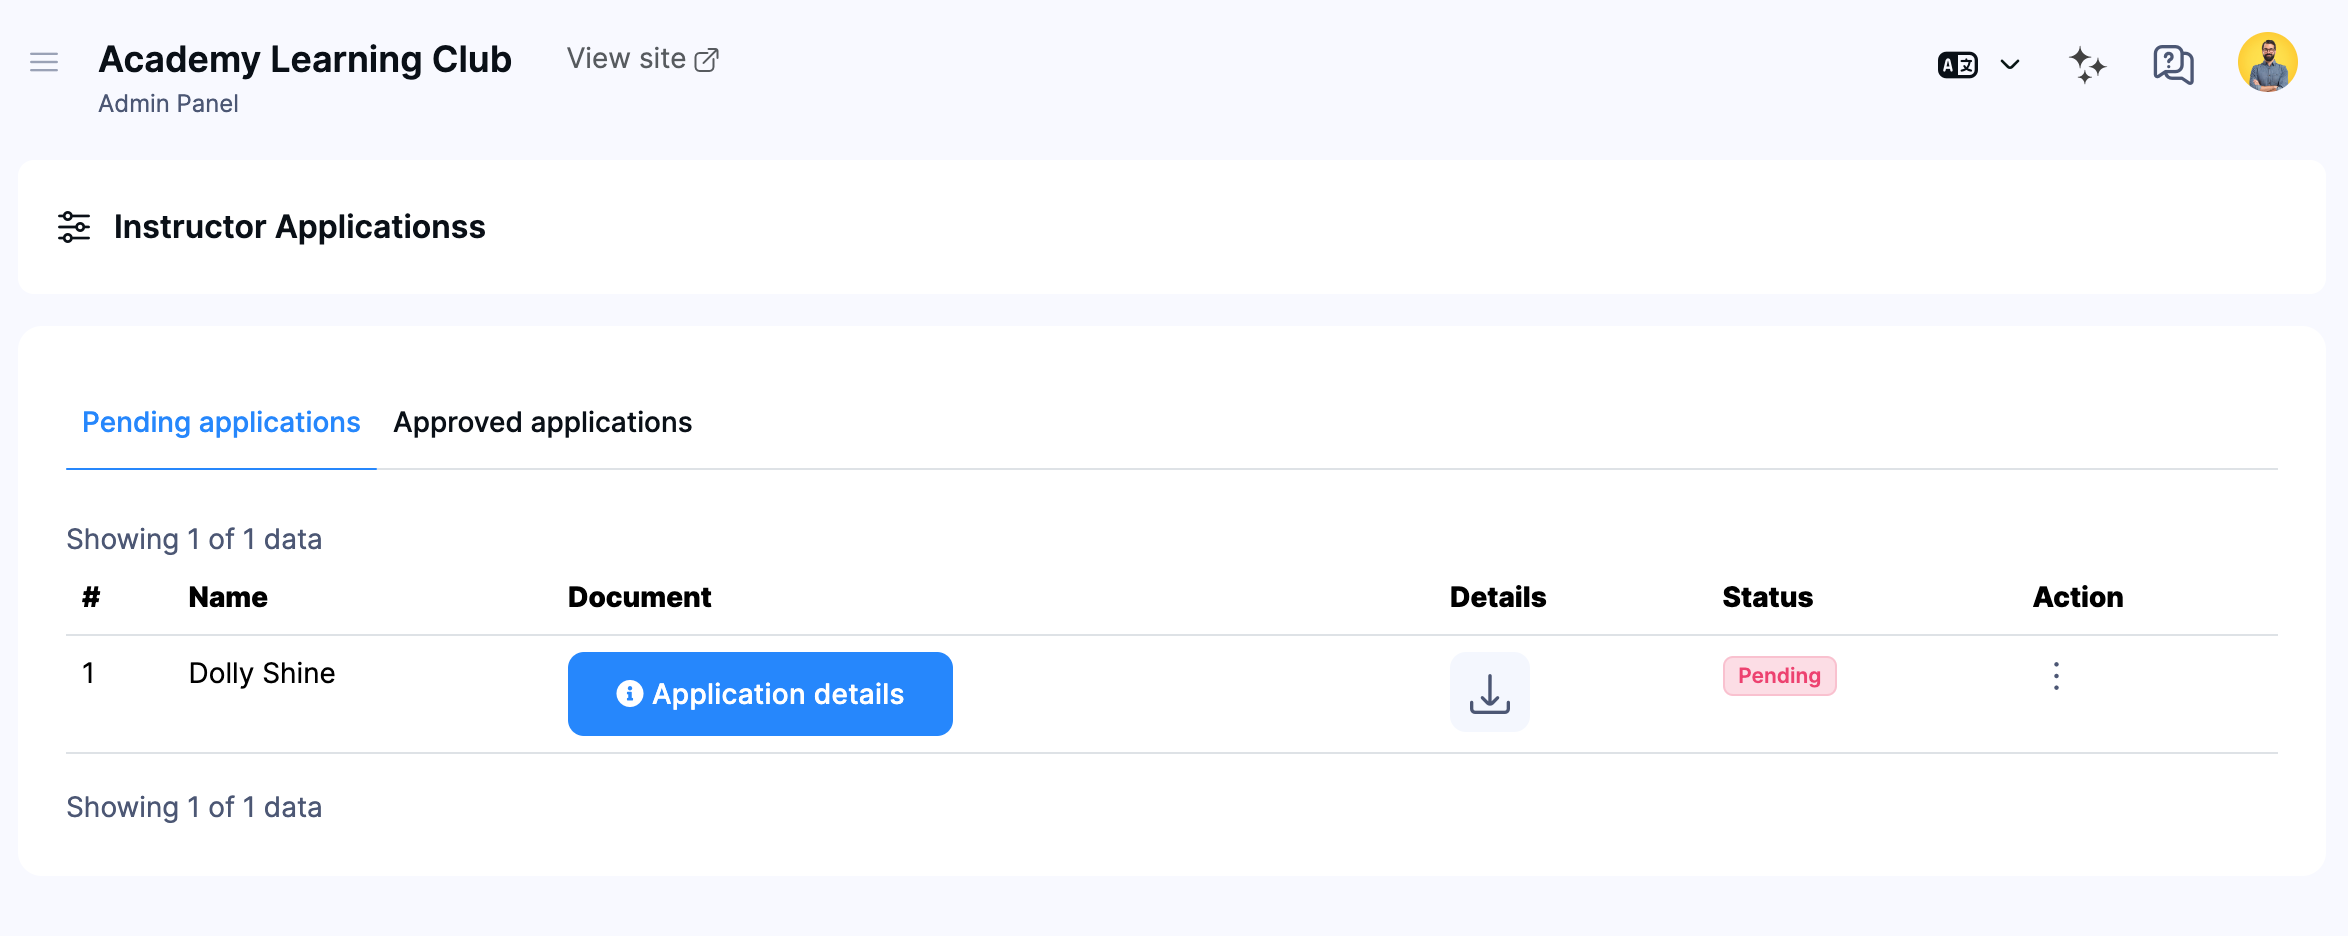Click the info icon inside Application details button
The height and width of the screenshot is (936, 2348).
pyautogui.click(x=629, y=693)
